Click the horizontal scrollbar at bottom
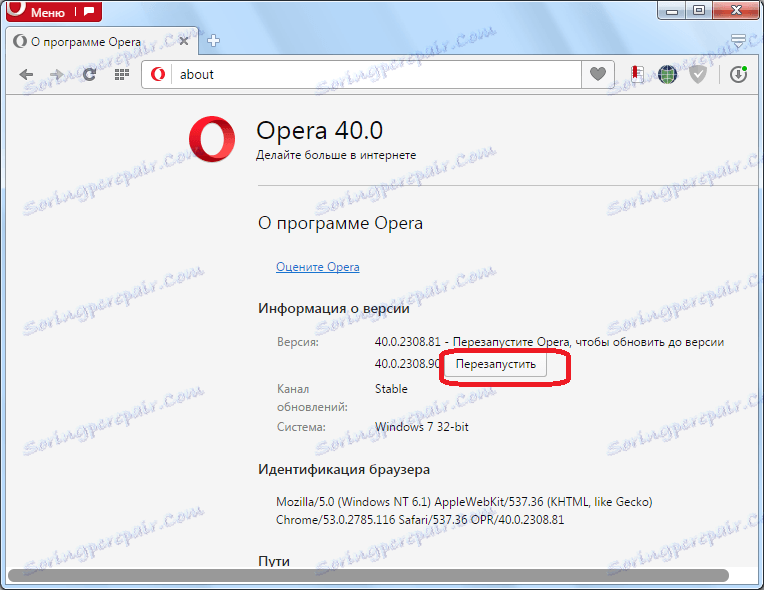The height and width of the screenshot is (590, 764). [368, 575]
